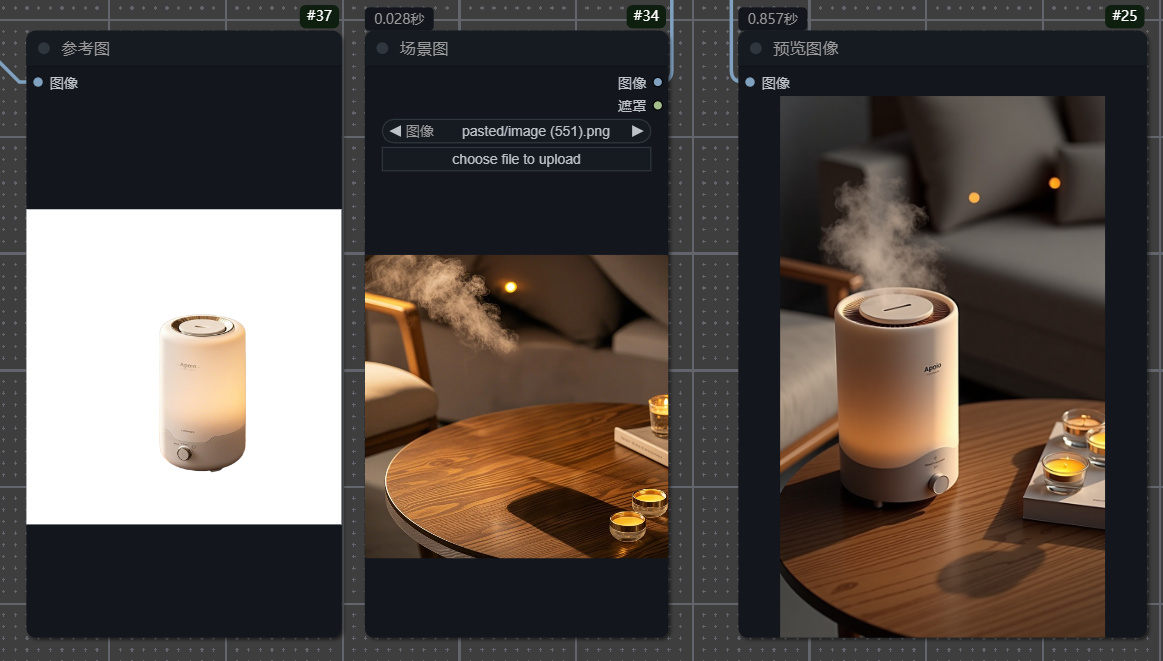Select previous image with the left arrow

(x=395, y=131)
